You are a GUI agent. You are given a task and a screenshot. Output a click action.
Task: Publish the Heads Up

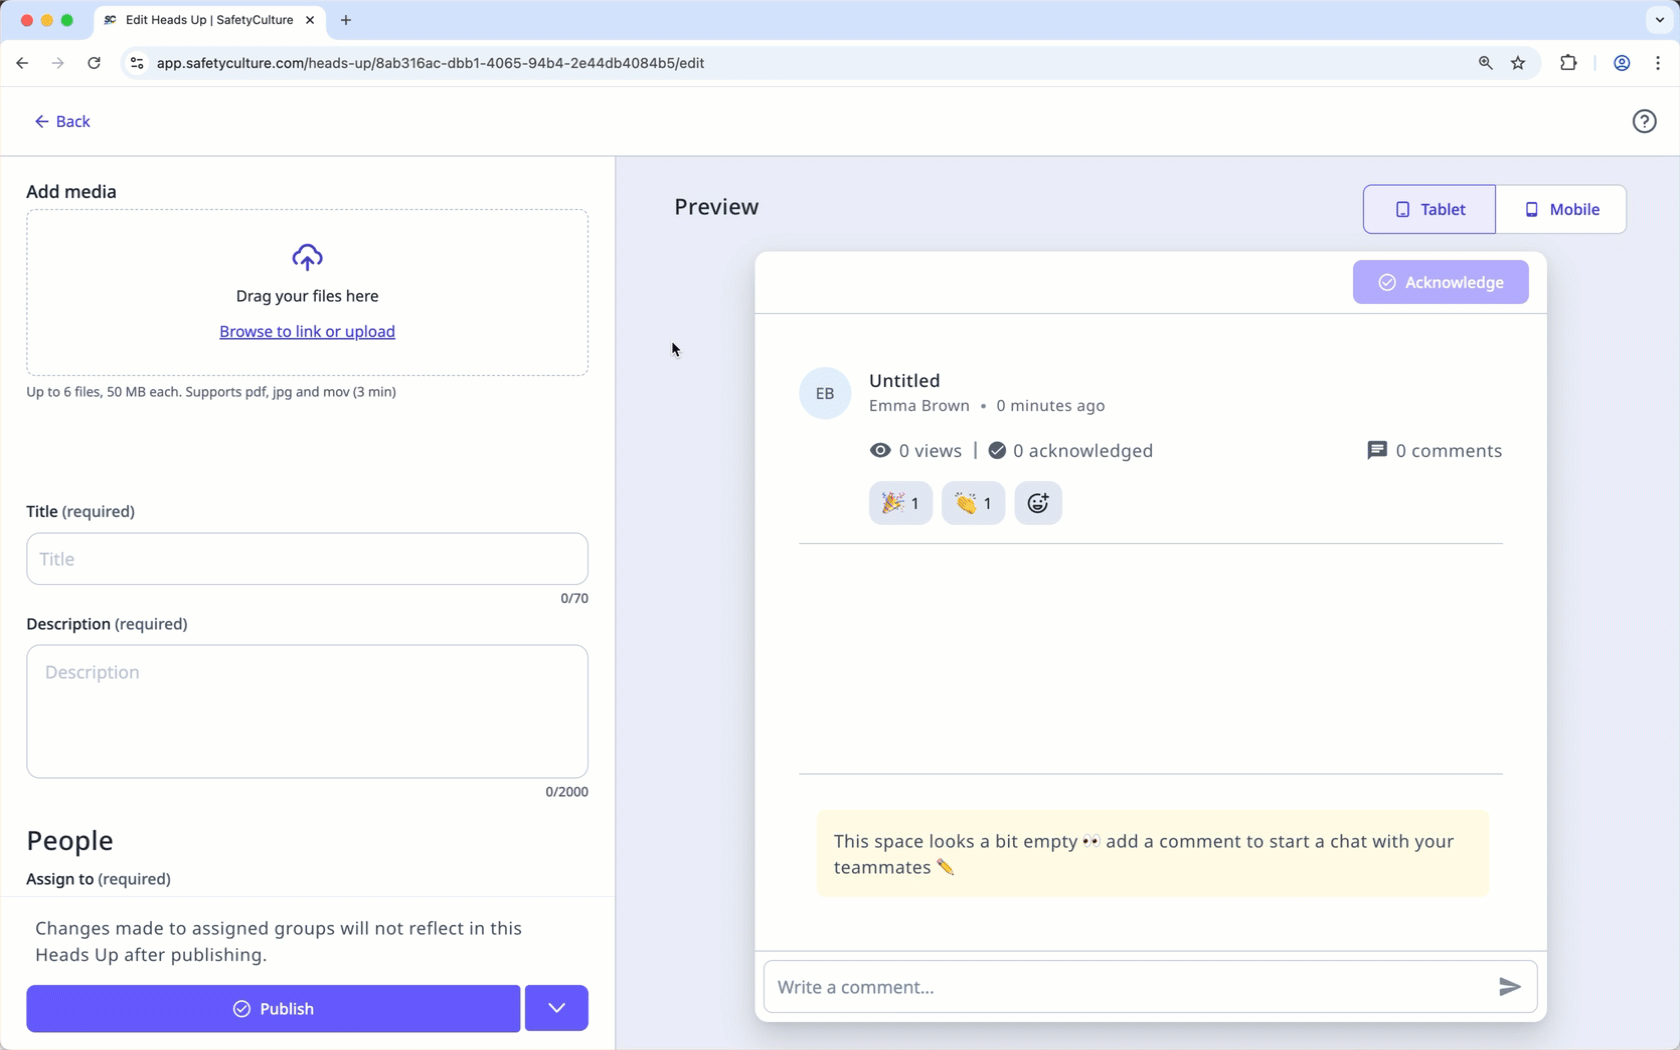(273, 1008)
